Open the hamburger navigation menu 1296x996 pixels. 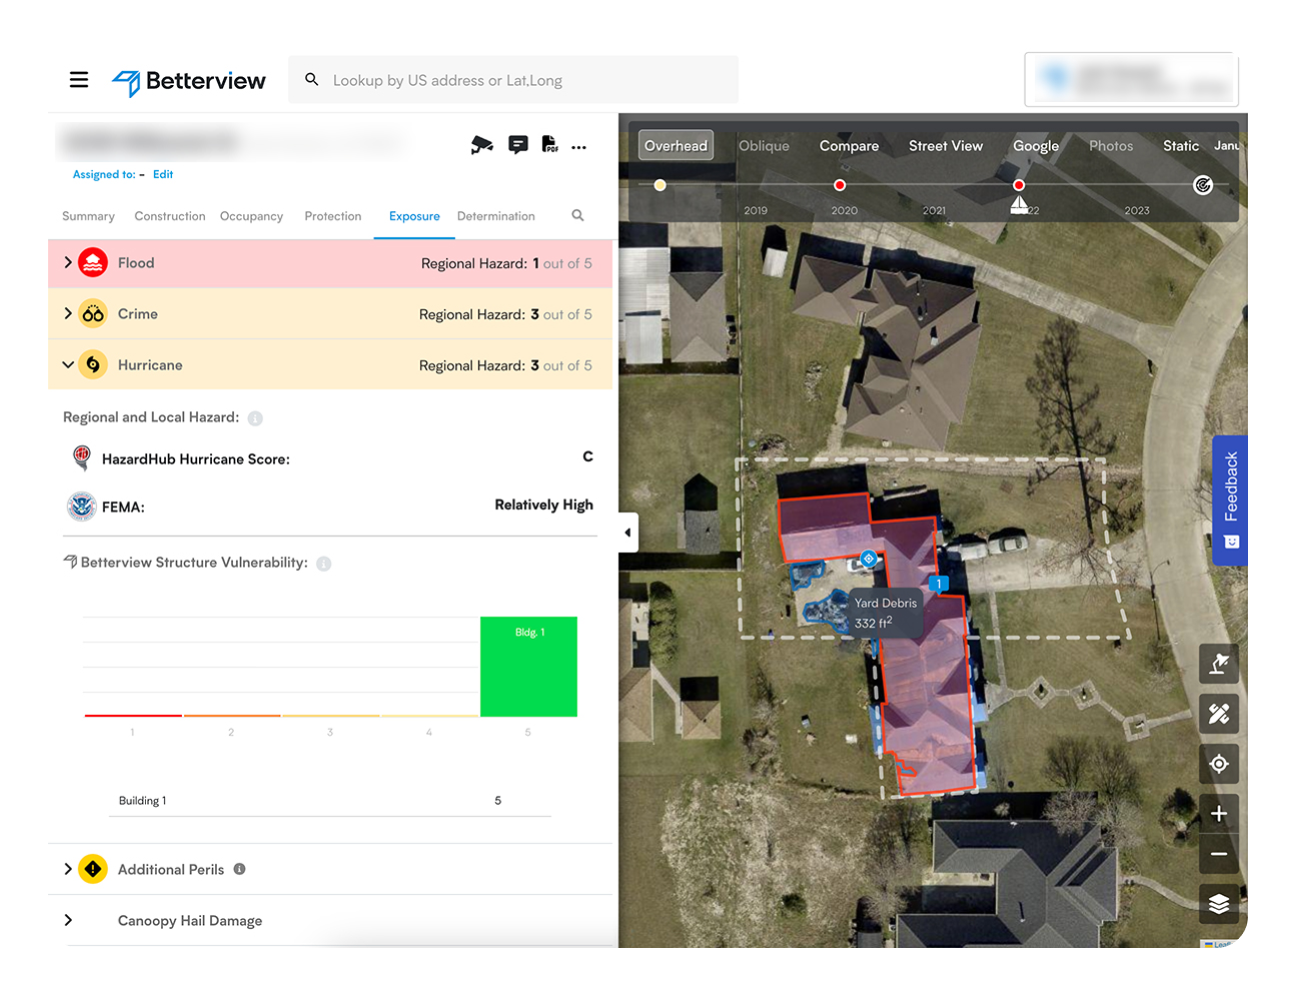coord(79,80)
